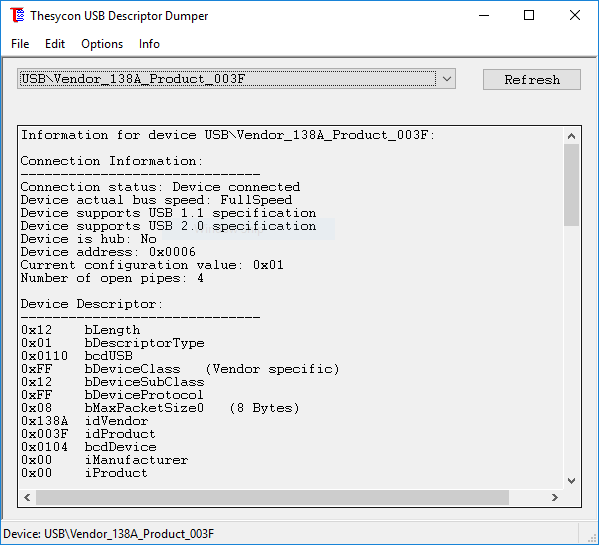This screenshot has height=545, width=599.
Task: Click the idVendor 0x138A row
Action: pos(84,421)
